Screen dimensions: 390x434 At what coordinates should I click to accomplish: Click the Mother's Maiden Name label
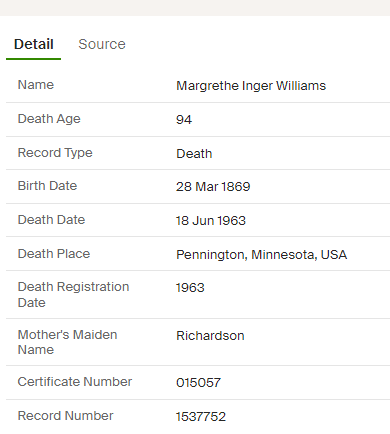tap(67, 342)
